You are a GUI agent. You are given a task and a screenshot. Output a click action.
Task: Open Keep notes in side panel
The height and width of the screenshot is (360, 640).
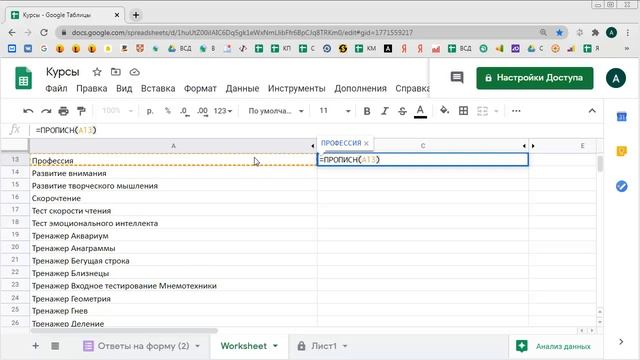pyautogui.click(x=621, y=151)
